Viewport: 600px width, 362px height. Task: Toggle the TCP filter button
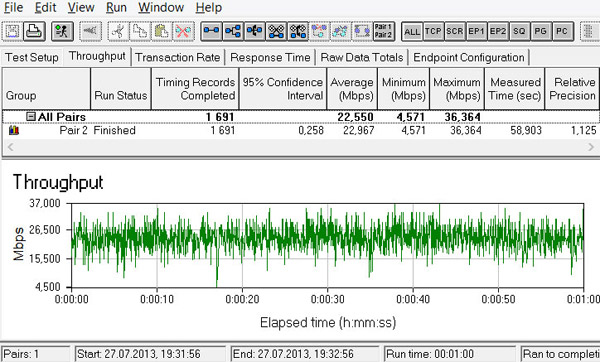[433, 31]
